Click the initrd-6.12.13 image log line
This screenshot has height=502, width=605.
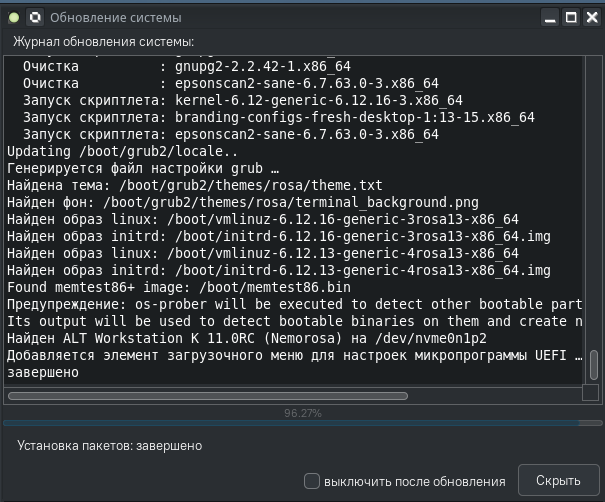point(279,270)
